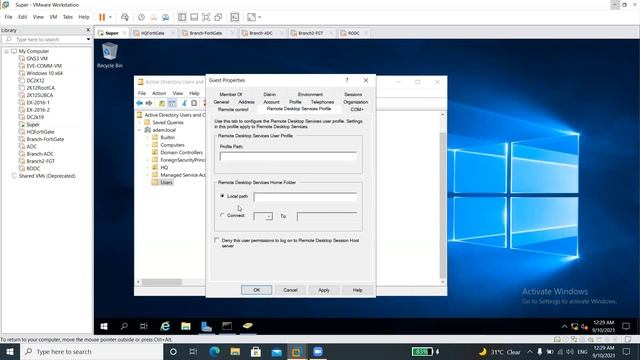Open the VMware VM menu
The height and width of the screenshot is (360, 640).
click(x=53, y=17)
